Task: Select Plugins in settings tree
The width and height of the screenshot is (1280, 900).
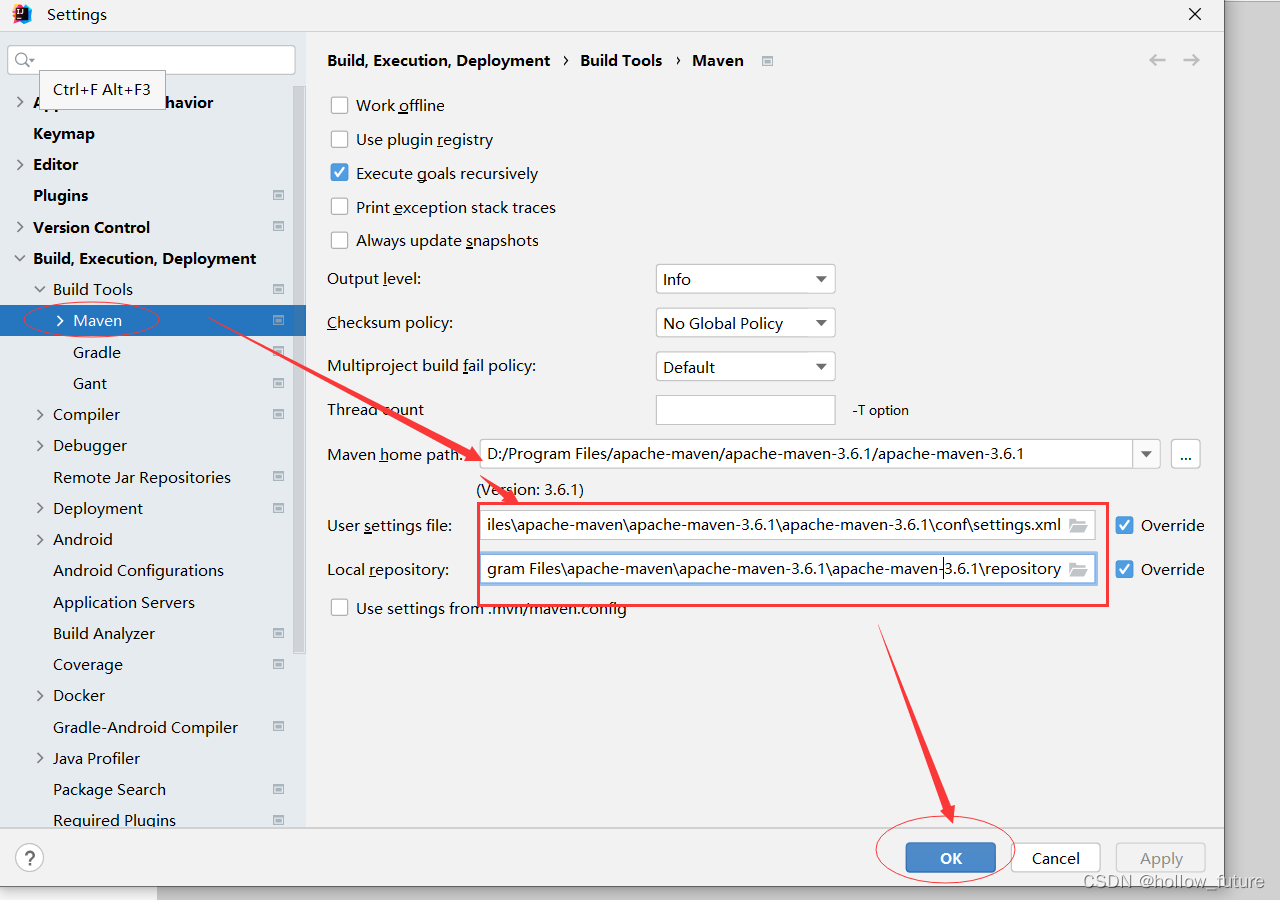Action: 61,195
